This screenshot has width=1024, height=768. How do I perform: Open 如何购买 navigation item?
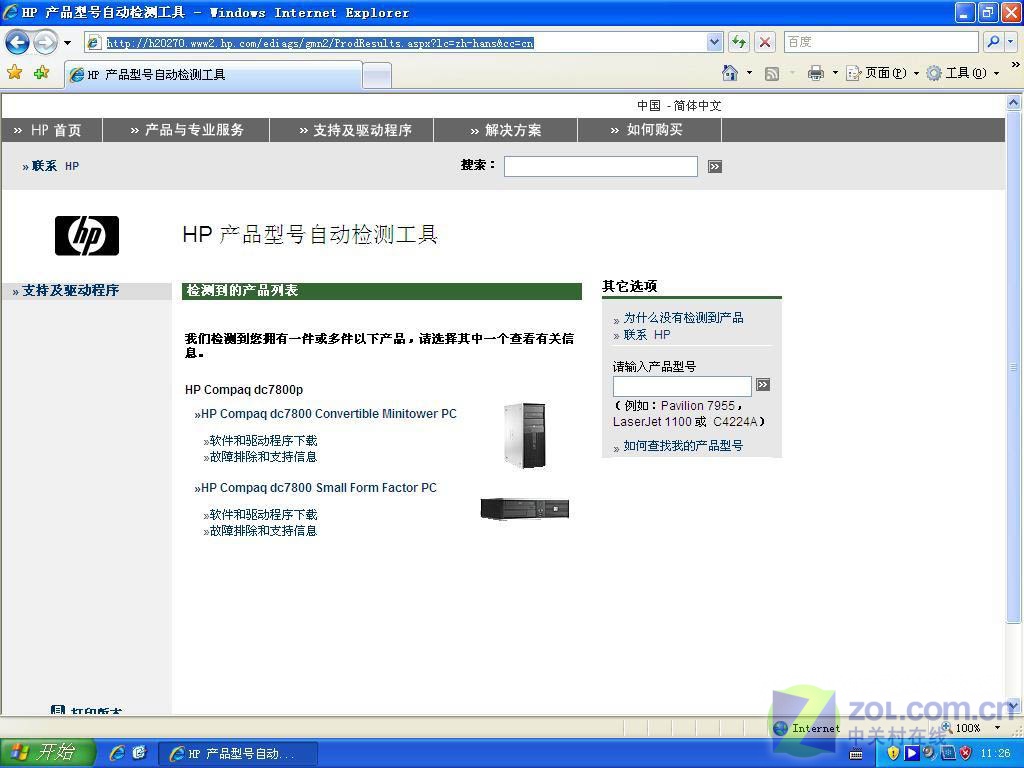pyautogui.click(x=647, y=130)
